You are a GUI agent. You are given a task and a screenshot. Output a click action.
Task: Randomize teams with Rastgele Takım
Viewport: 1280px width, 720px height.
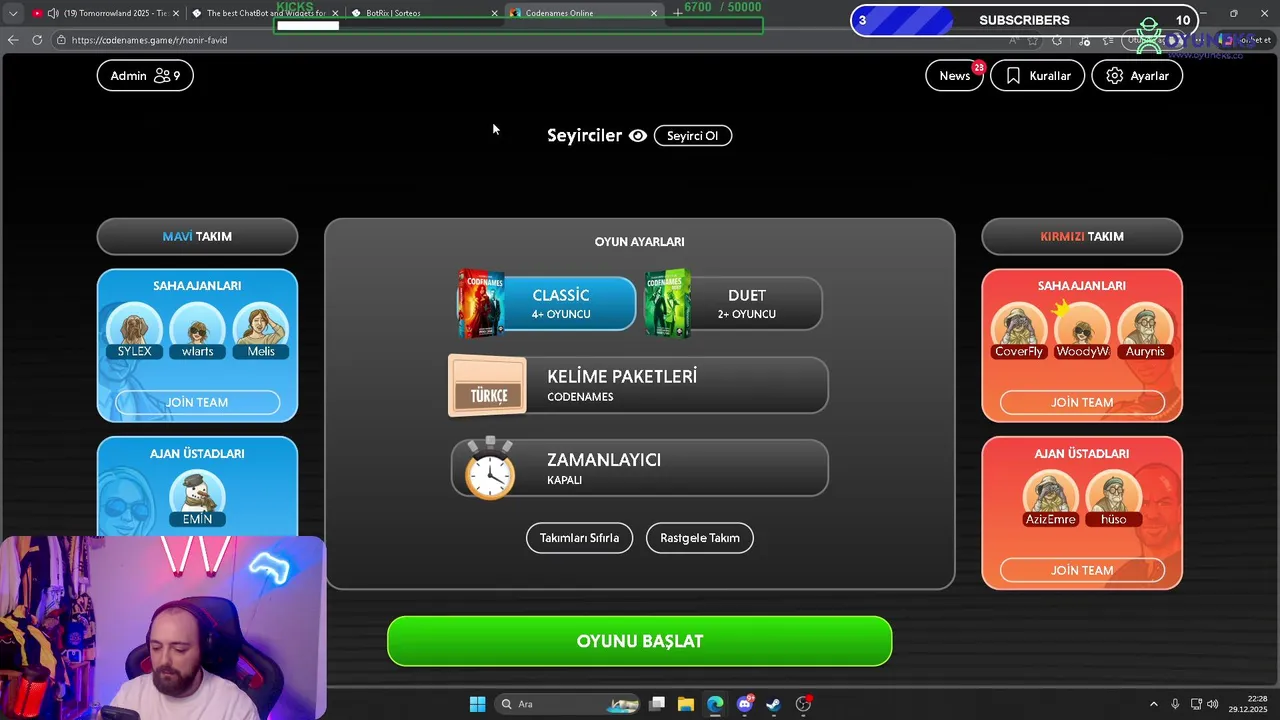(x=700, y=538)
